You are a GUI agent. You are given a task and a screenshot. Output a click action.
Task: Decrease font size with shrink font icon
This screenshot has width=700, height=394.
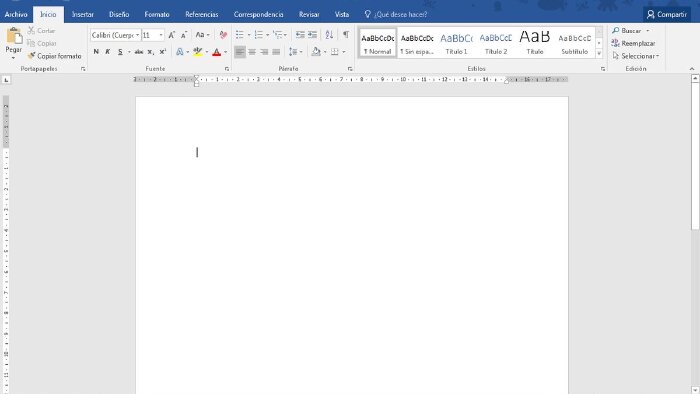[x=184, y=35]
